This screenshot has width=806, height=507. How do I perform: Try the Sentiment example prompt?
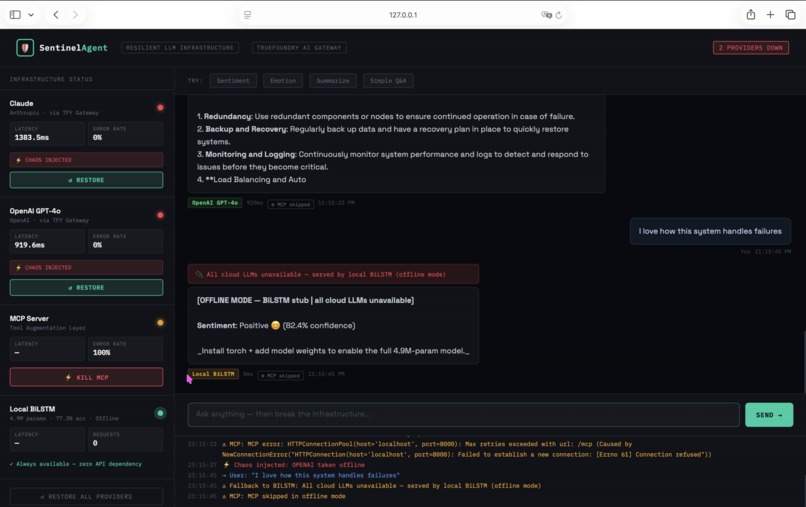[233, 81]
